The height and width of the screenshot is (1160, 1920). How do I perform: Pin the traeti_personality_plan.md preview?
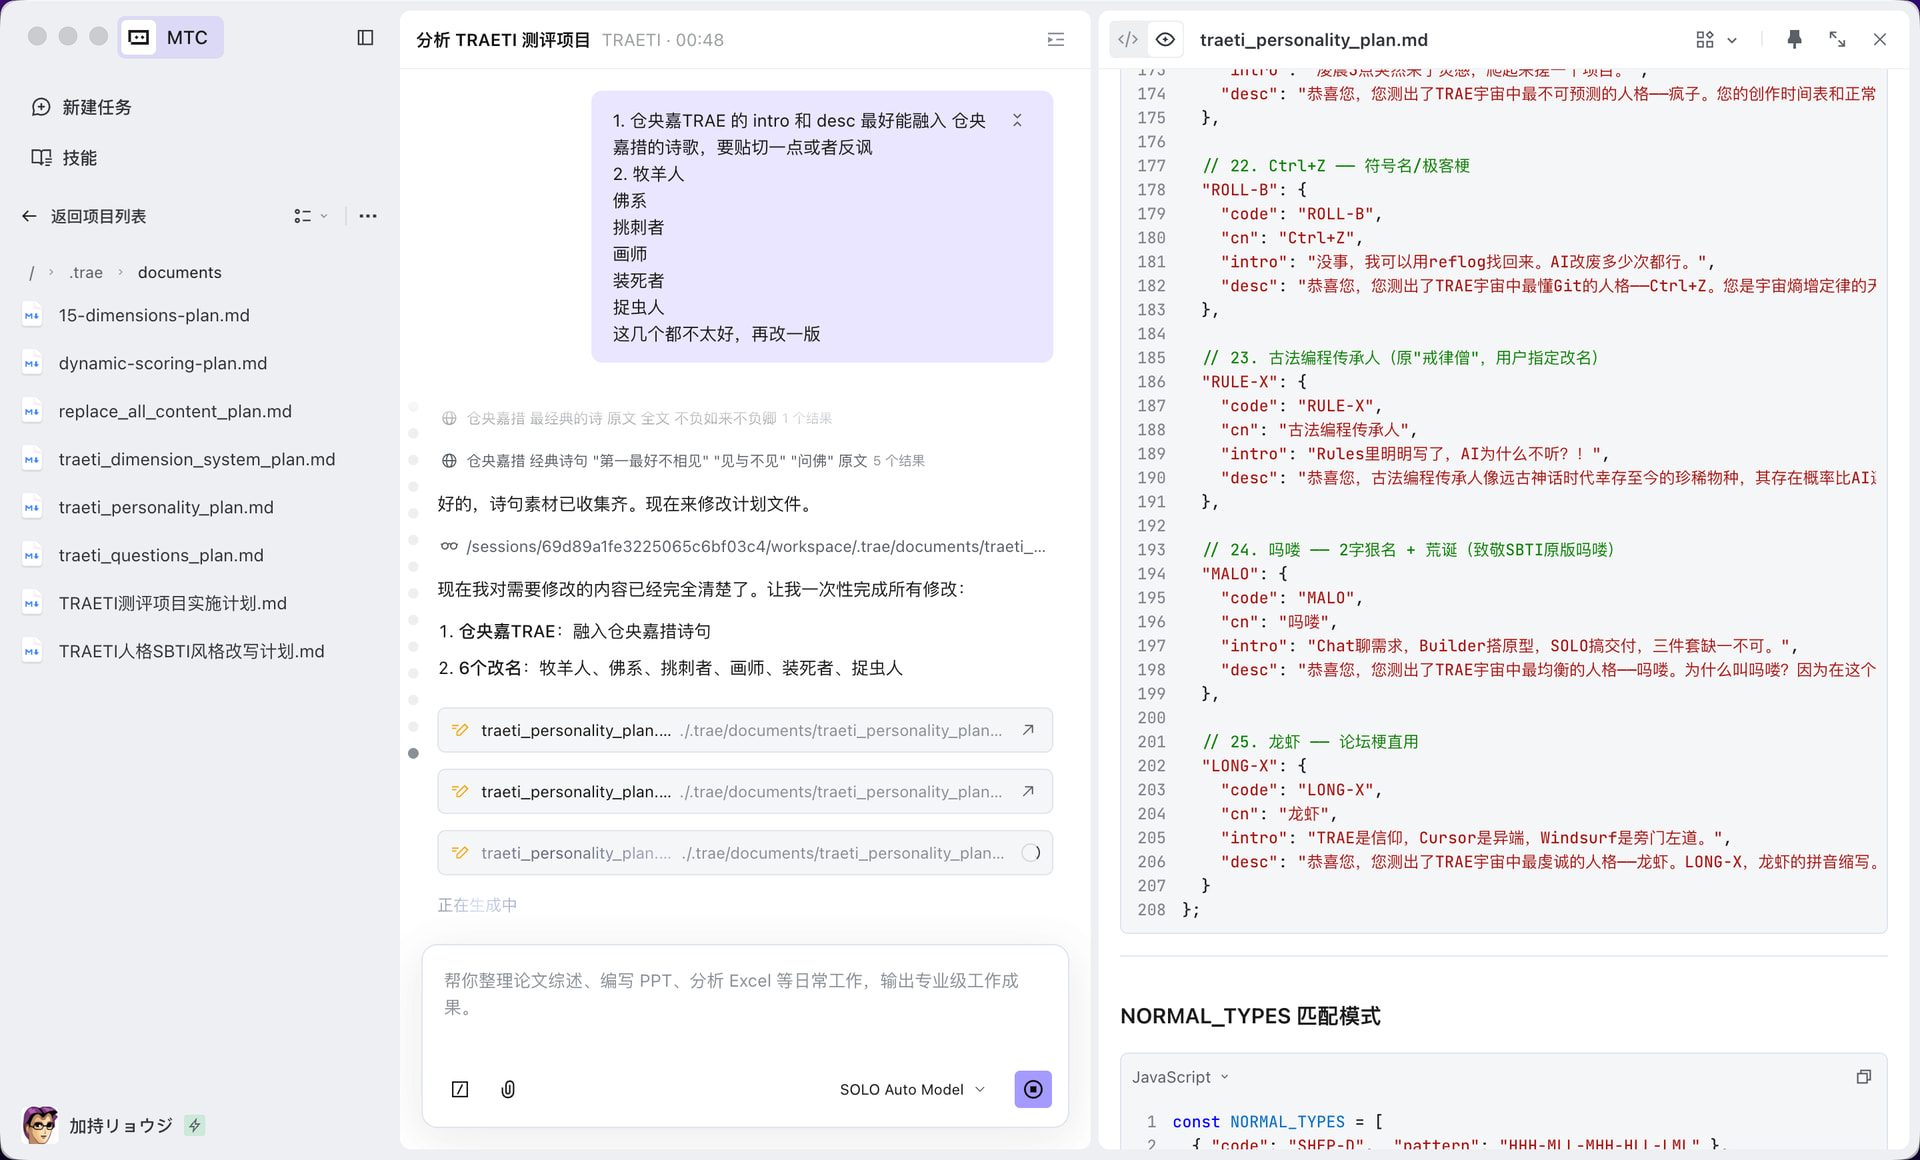click(1794, 40)
